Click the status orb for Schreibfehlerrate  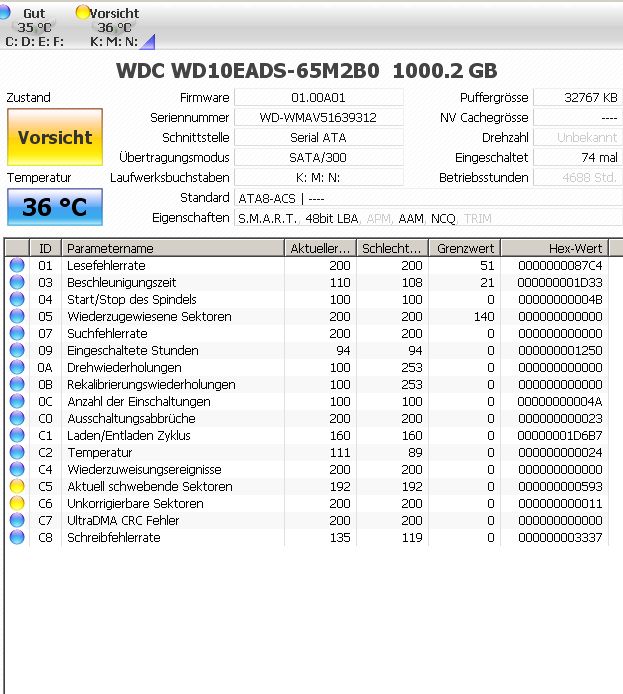pos(17,537)
